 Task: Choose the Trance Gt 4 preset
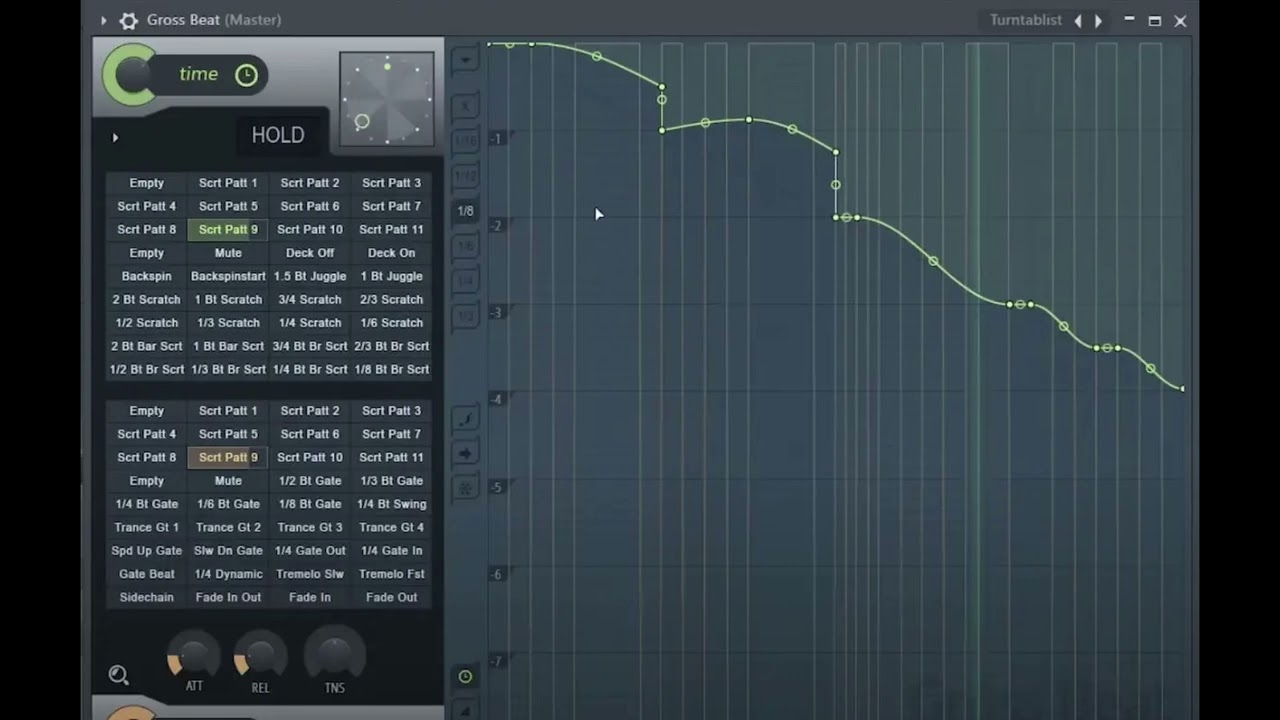391,527
